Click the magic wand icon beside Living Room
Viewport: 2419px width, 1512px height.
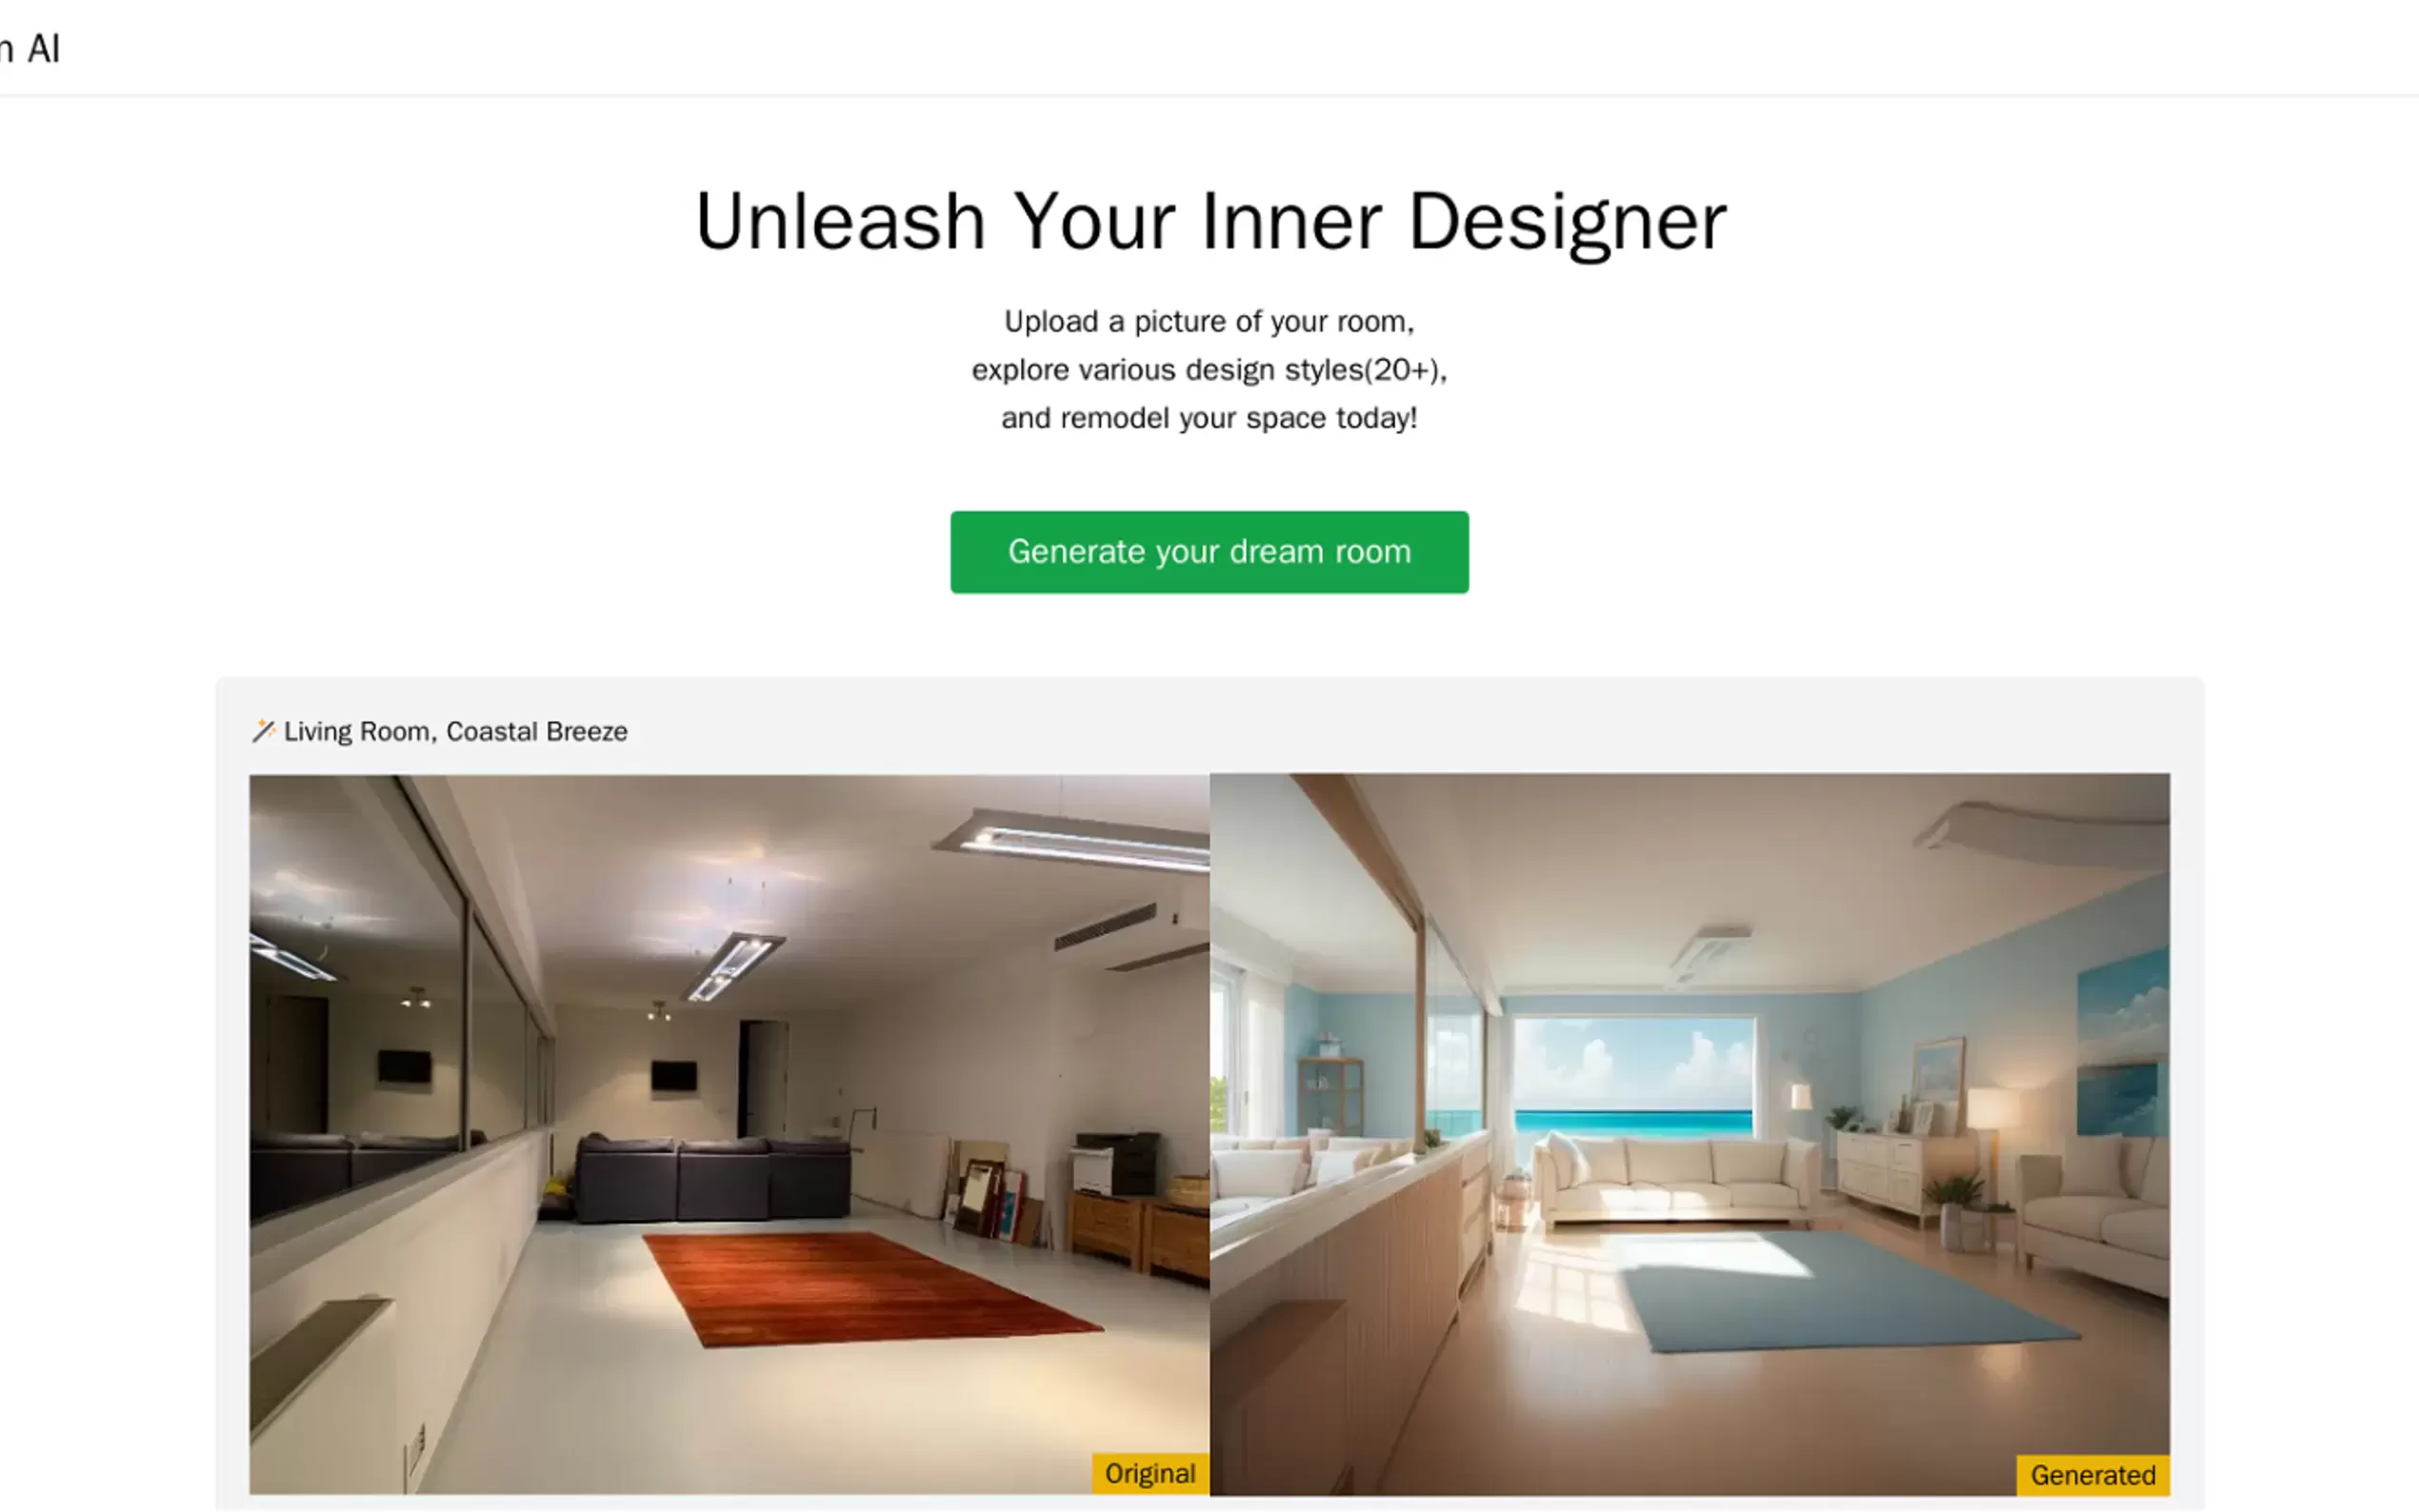(263, 731)
